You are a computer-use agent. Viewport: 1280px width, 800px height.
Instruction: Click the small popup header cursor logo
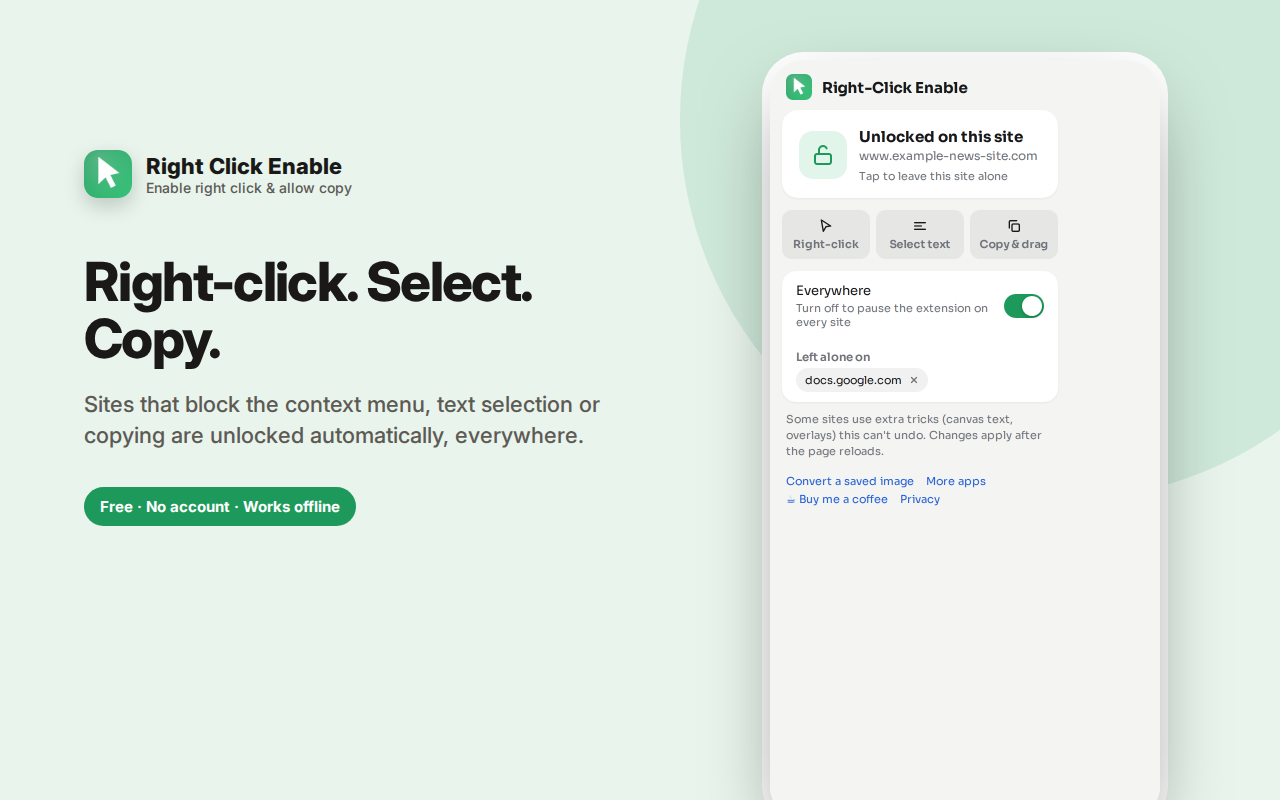pyautogui.click(x=799, y=87)
